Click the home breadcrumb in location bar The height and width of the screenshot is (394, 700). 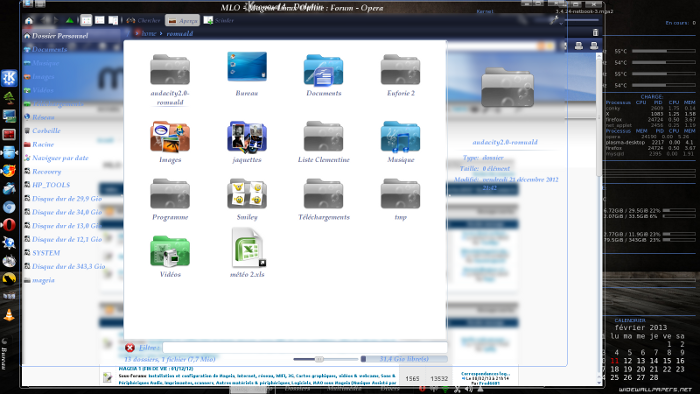coord(149,33)
